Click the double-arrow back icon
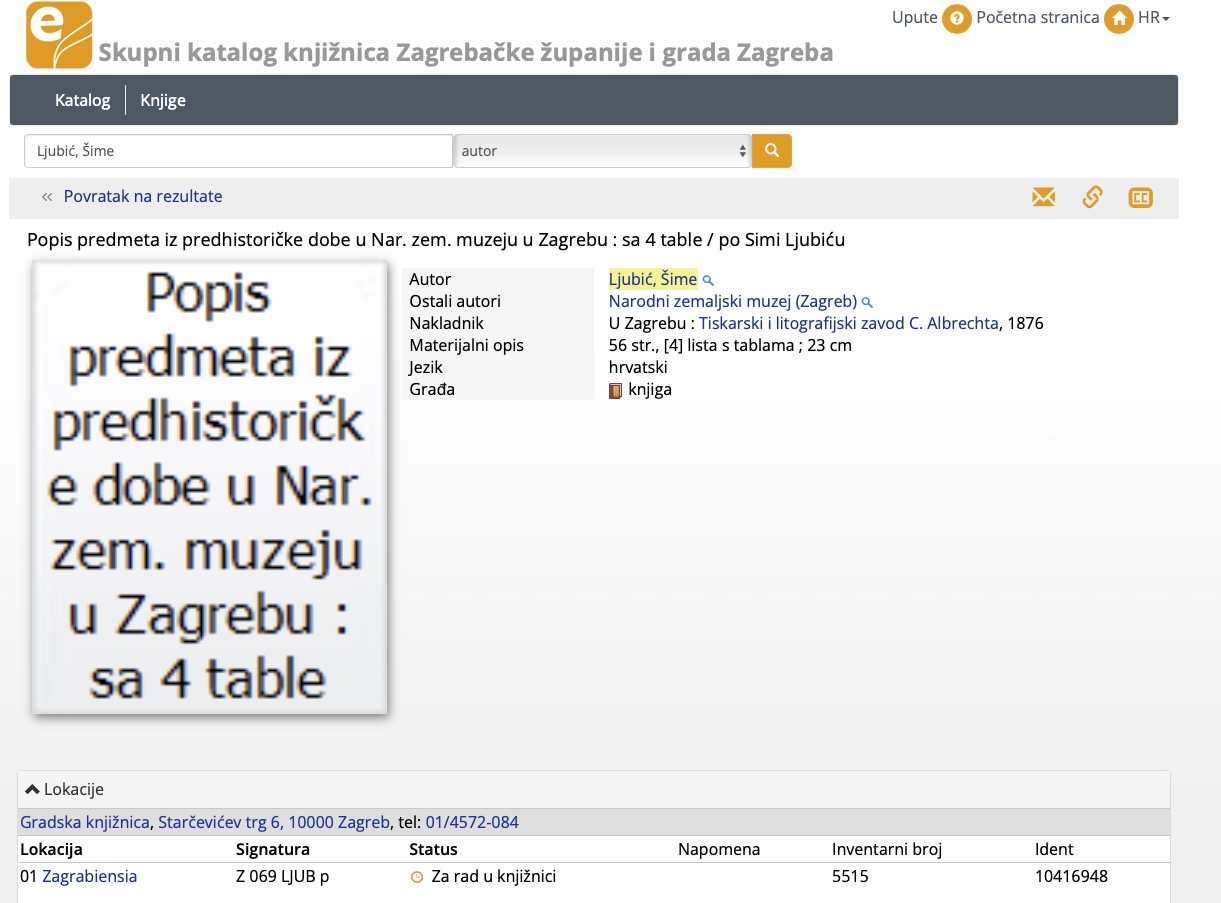This screenshot has width=1221, height=903. (x=47, y=197)
